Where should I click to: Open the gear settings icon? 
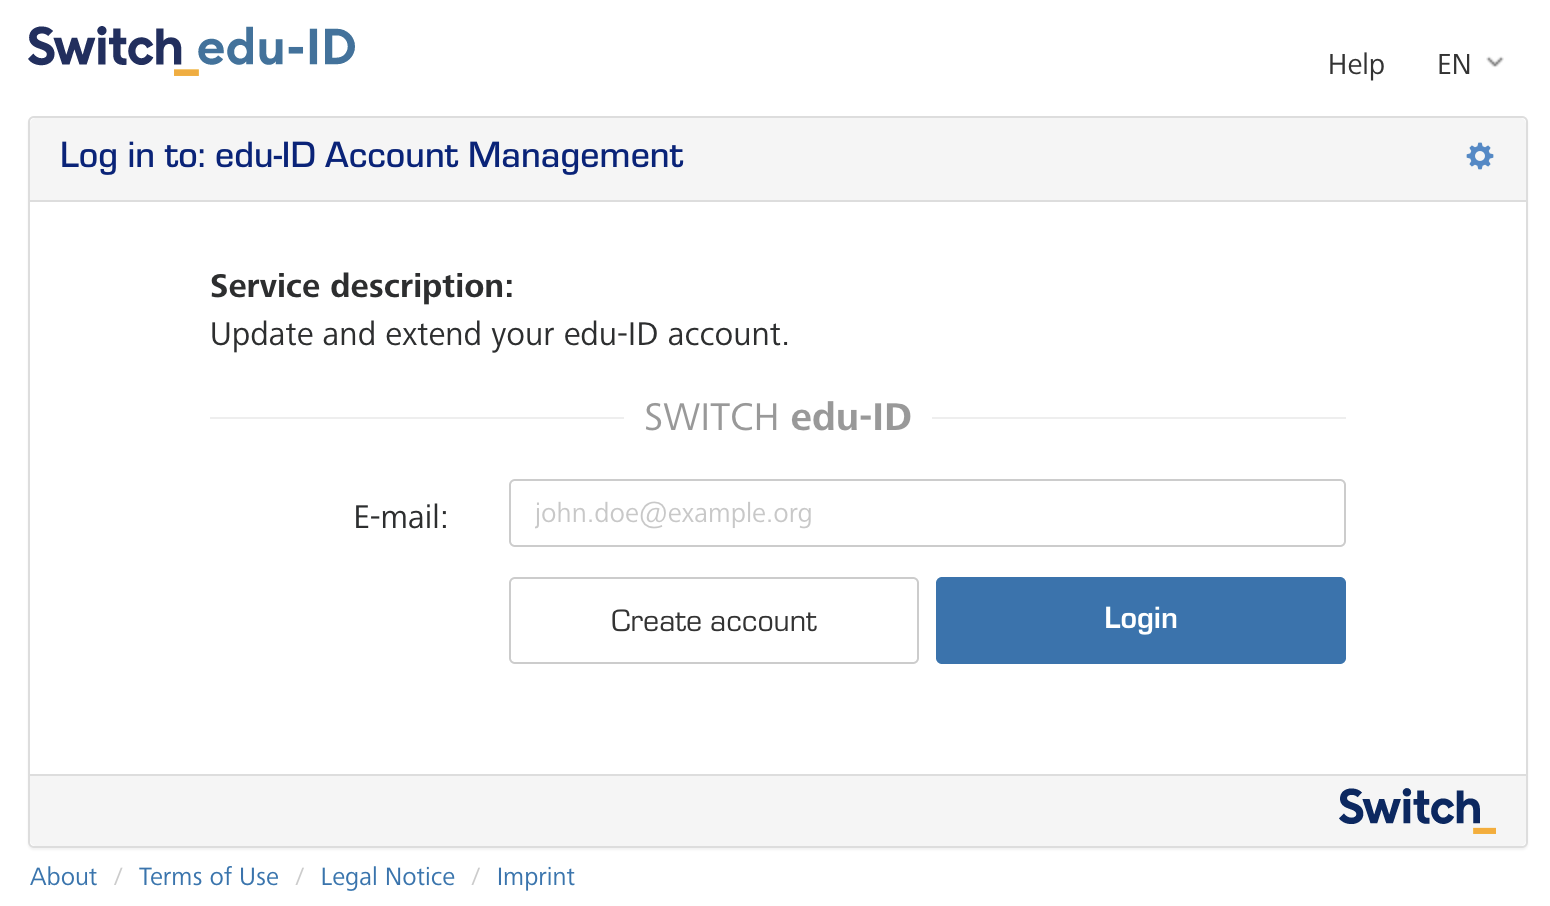coord(1479,156)
